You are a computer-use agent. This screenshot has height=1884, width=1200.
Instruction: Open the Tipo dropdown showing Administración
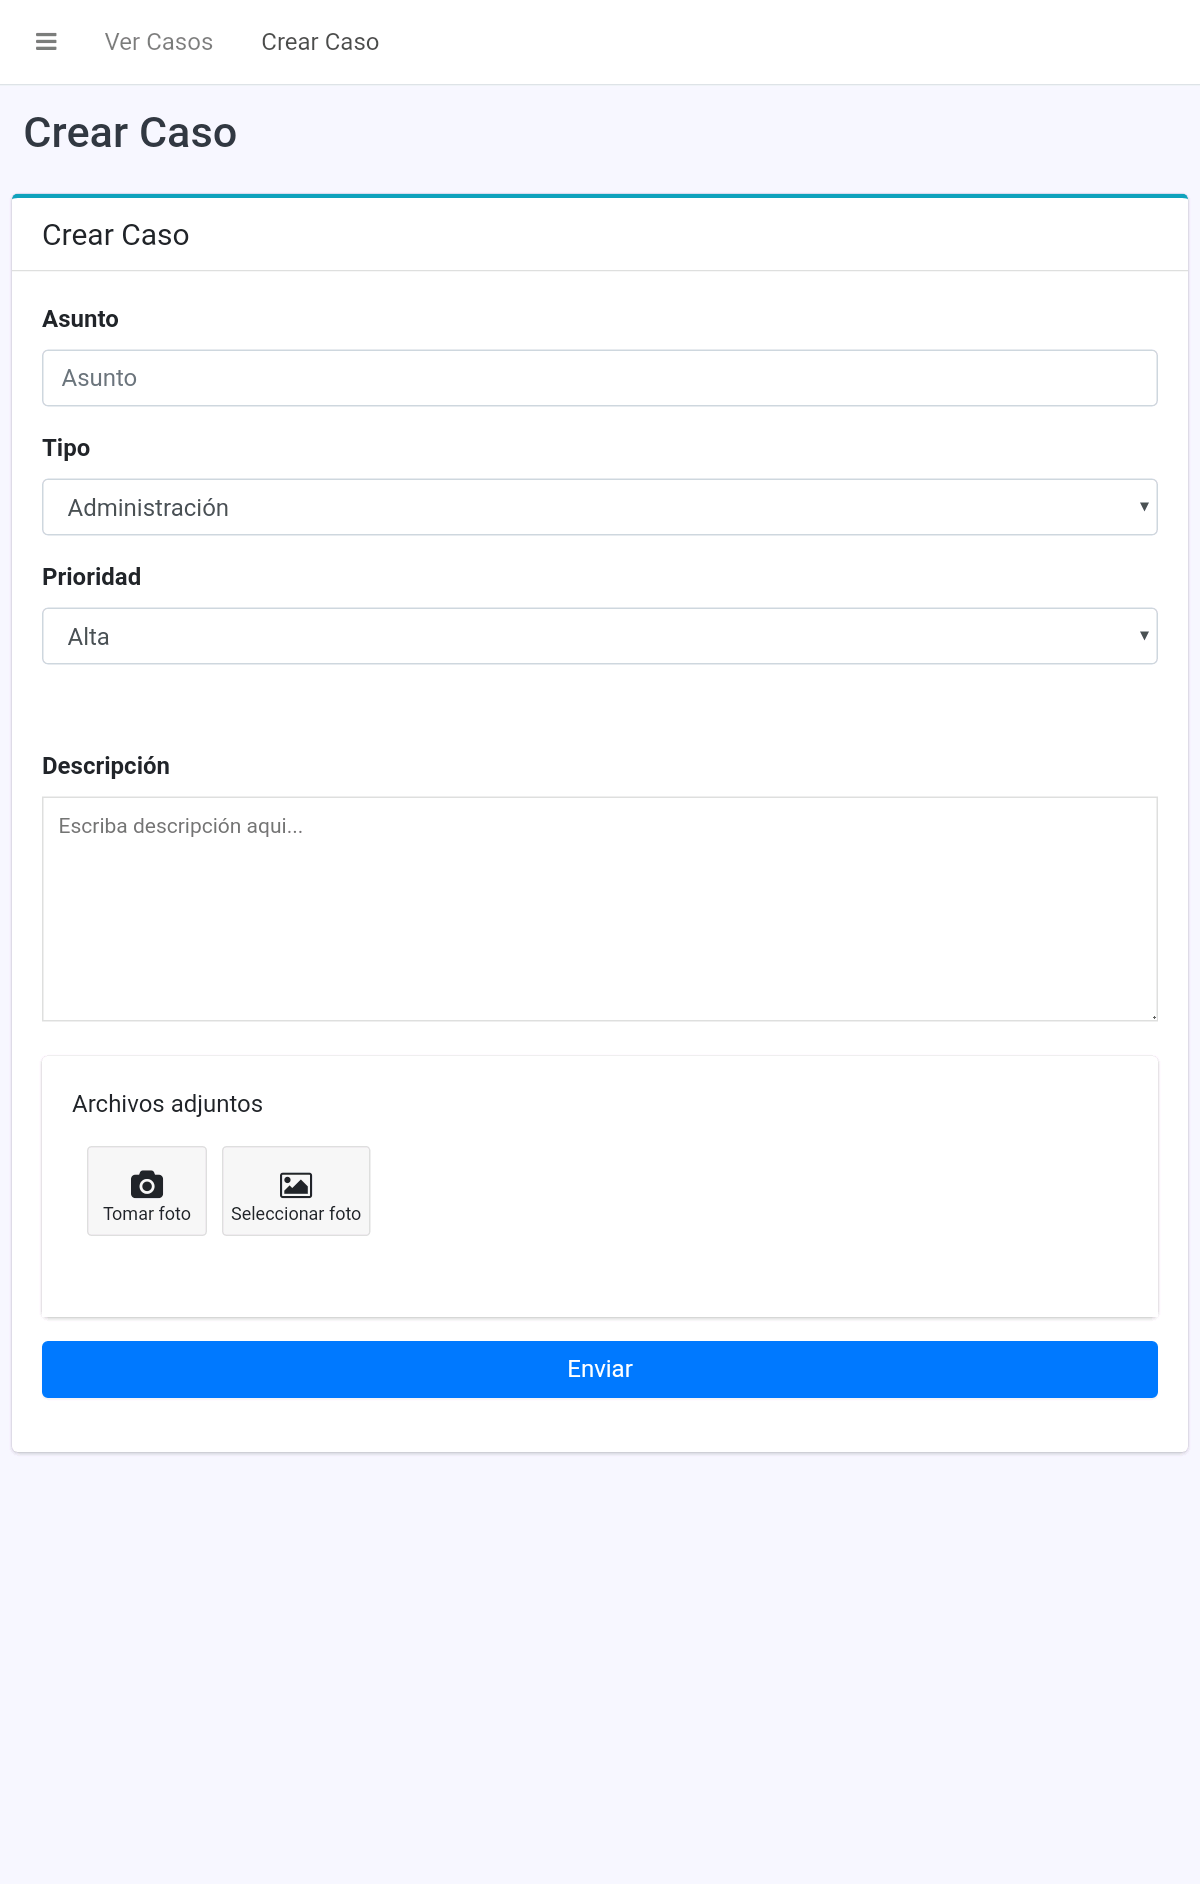point(600,507)
